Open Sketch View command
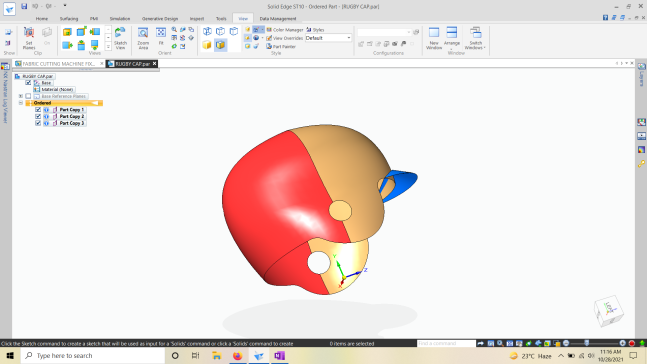The image size is (647, 364). tap(120, 38)
